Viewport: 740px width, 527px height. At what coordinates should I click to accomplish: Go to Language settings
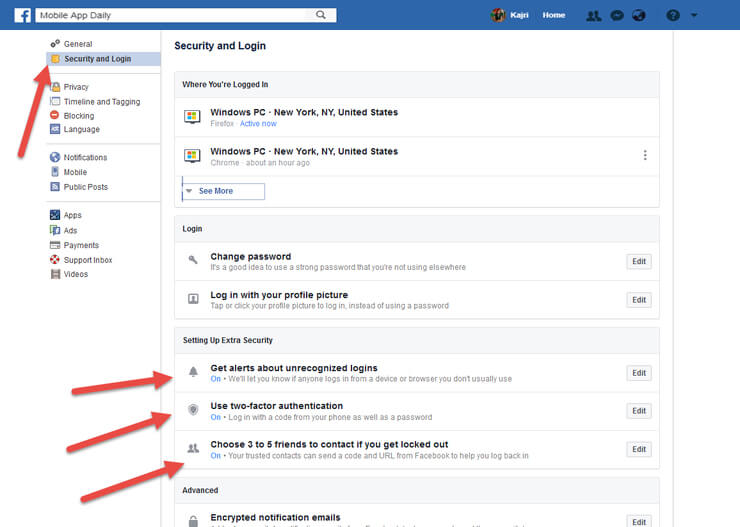click(82, 129)
